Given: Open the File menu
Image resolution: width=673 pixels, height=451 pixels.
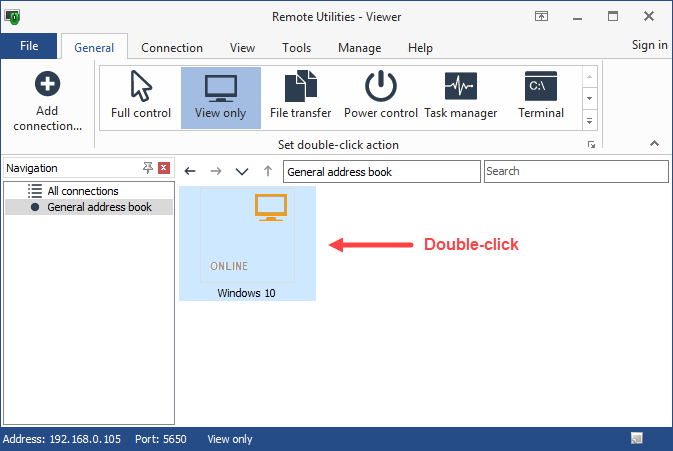Looking at the screenshot, I should [x=29, y=46].
